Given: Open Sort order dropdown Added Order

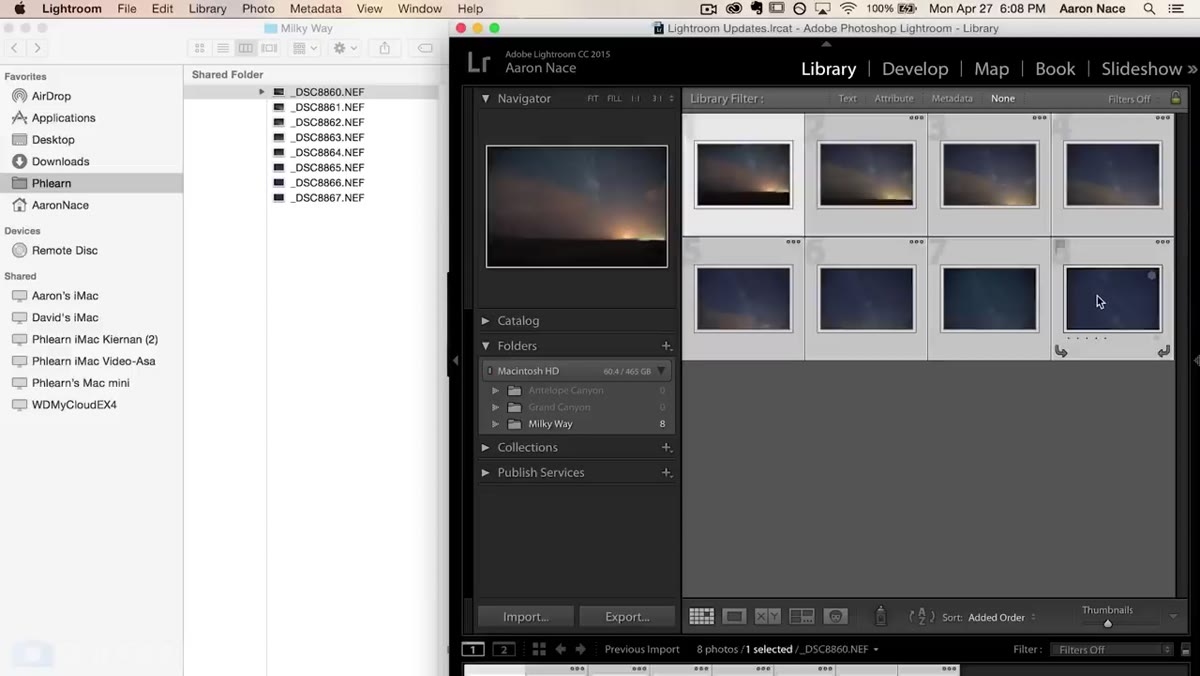Looking at the screenshot, I should (1001, 617).
